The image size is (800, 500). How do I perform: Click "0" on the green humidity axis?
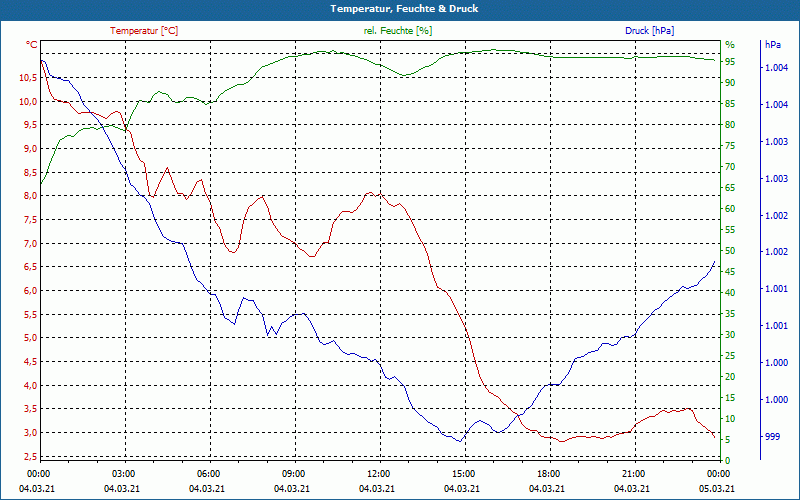[x=728, y=461]
